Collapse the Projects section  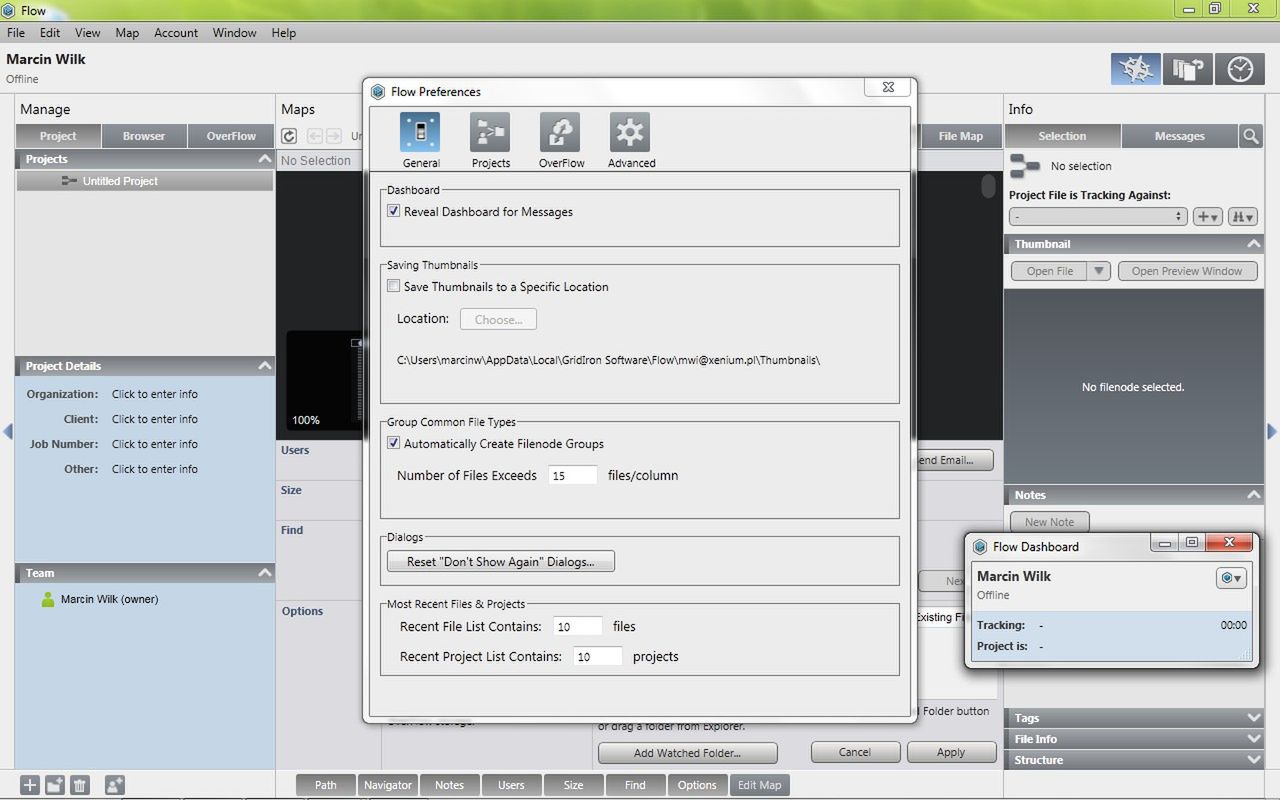tap(264, 159)
